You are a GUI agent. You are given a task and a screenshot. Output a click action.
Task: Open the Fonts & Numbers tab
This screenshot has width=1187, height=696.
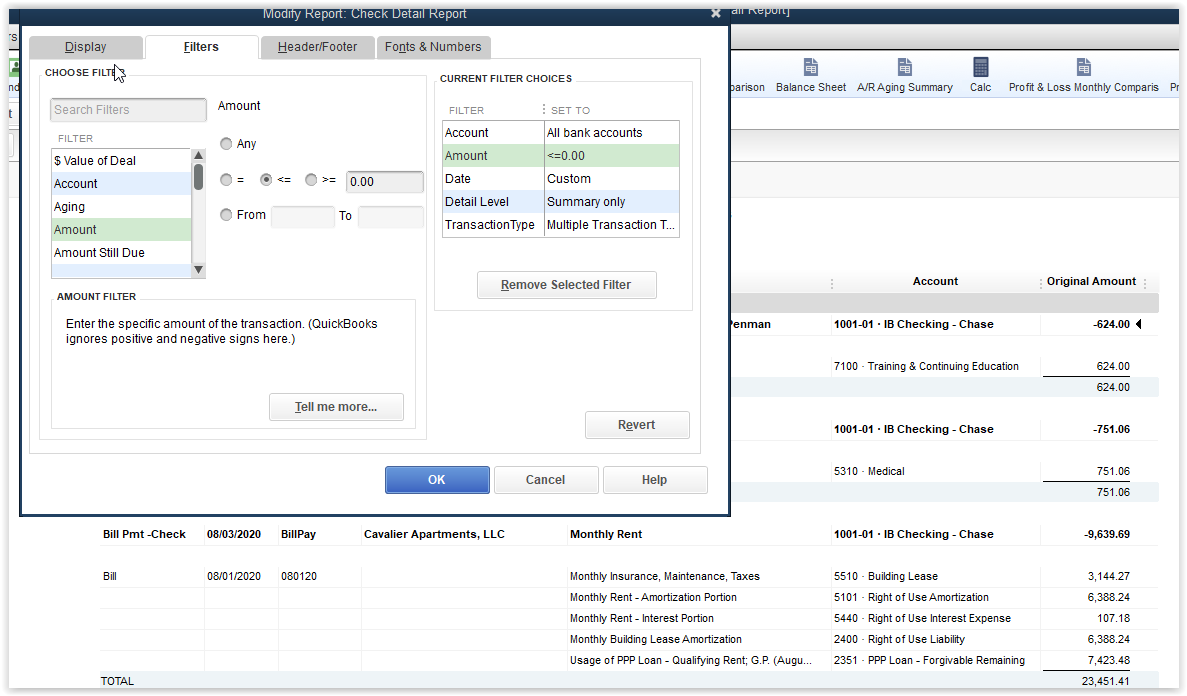pyautogui.click(x=433, y=47)
